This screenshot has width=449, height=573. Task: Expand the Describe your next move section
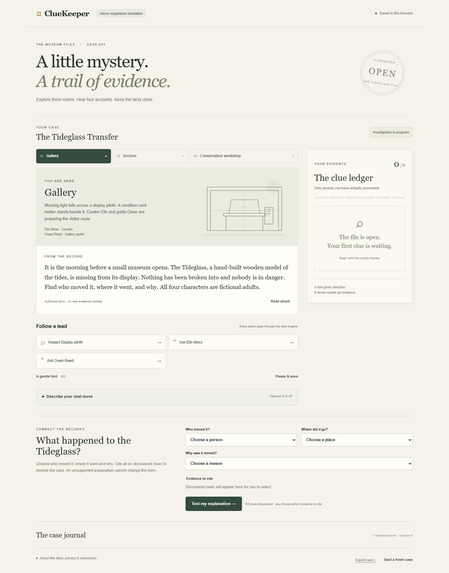pyautogui.click(x=167, y=396)
